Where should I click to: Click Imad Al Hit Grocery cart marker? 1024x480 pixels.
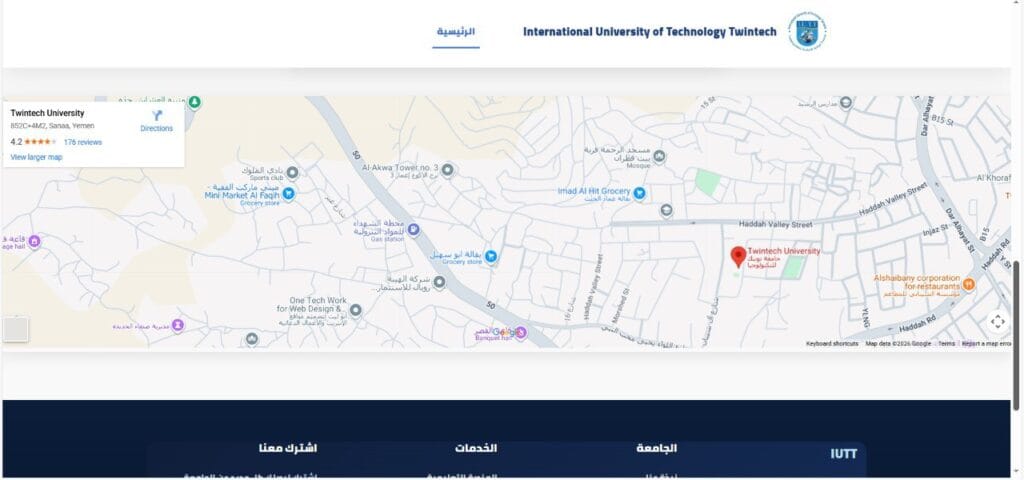(640, 193)
